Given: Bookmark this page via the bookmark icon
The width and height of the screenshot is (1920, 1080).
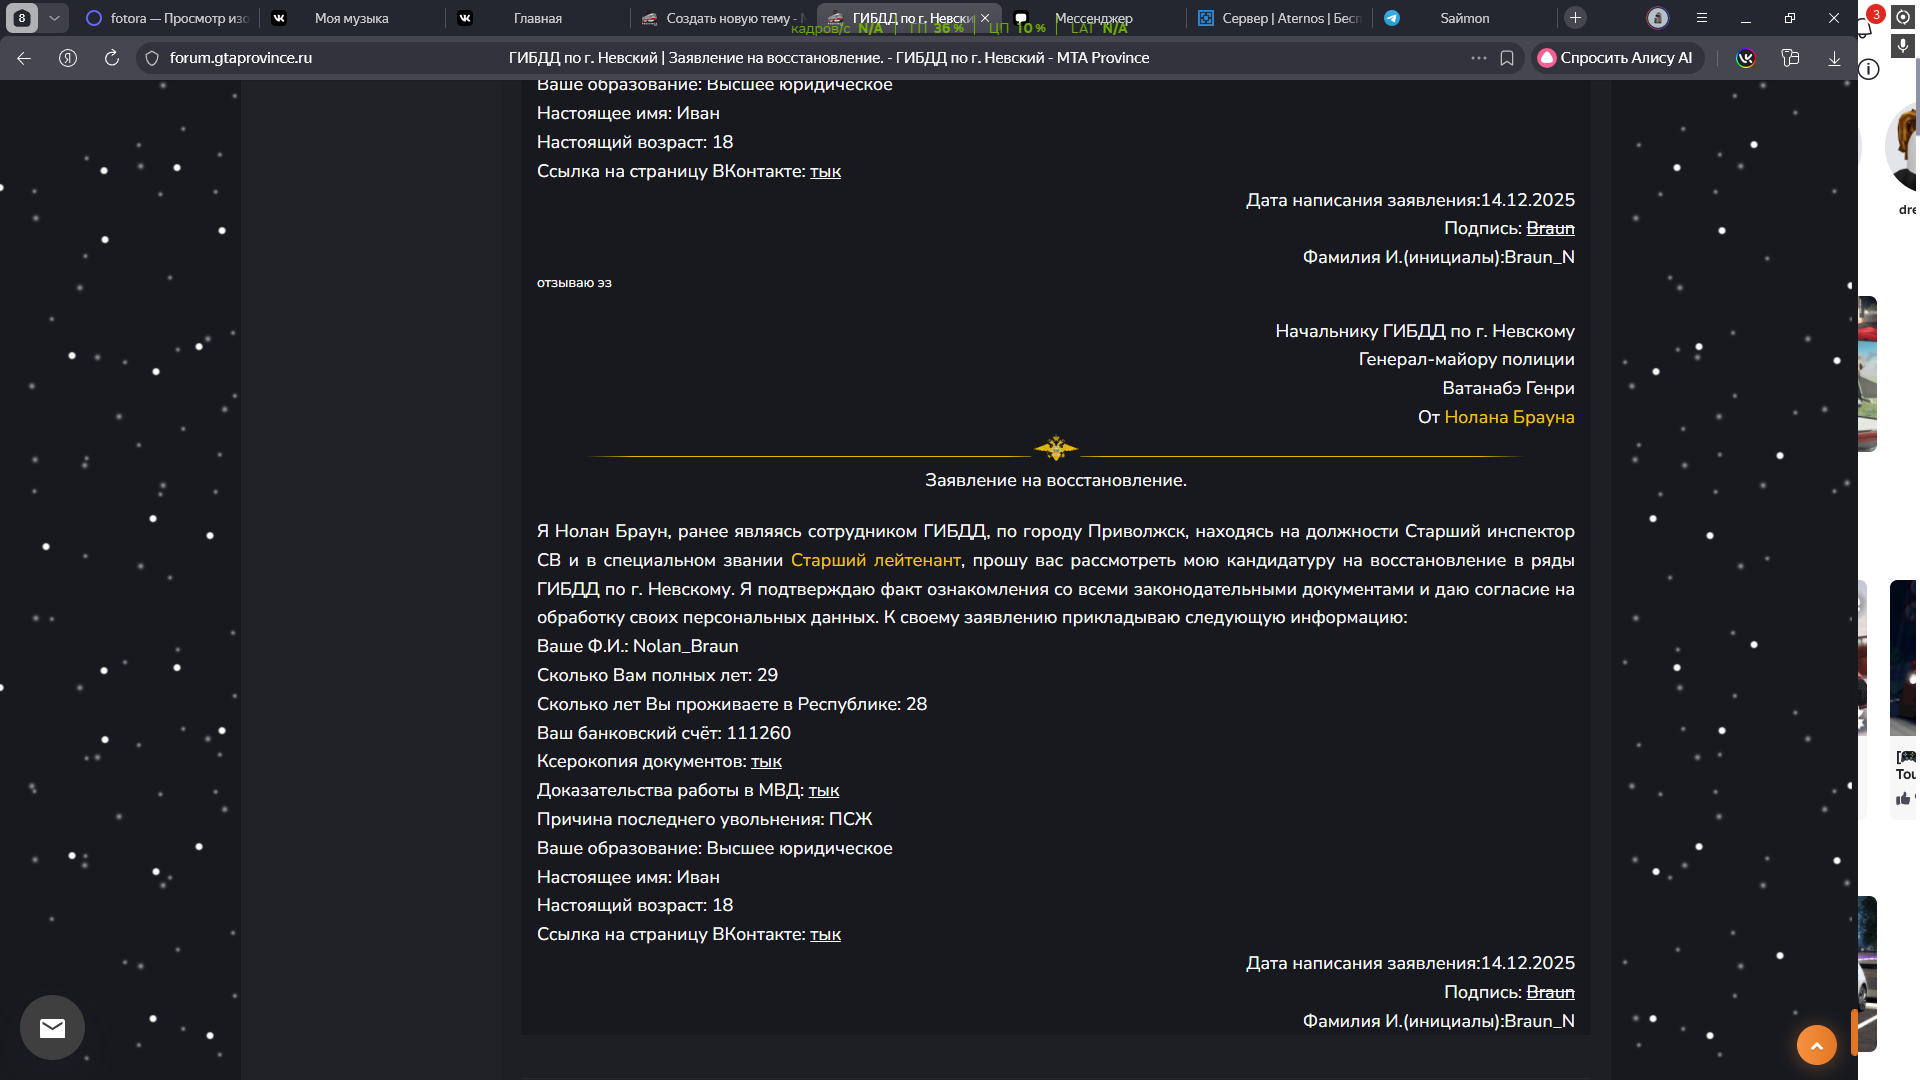Looking at the screenshot, I should pyautogui.click(x=1507, y=58).
